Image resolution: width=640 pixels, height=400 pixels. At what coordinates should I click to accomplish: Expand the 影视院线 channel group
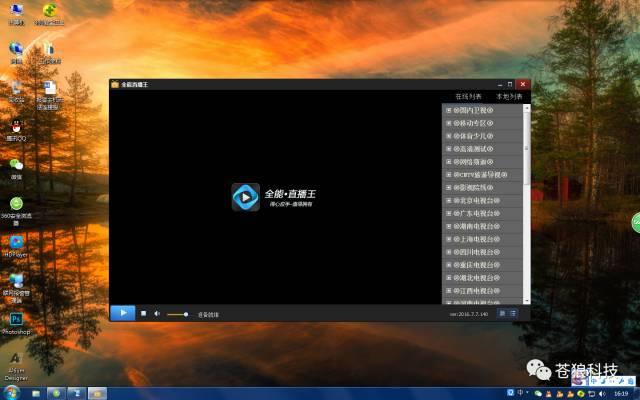coord(449,187)
